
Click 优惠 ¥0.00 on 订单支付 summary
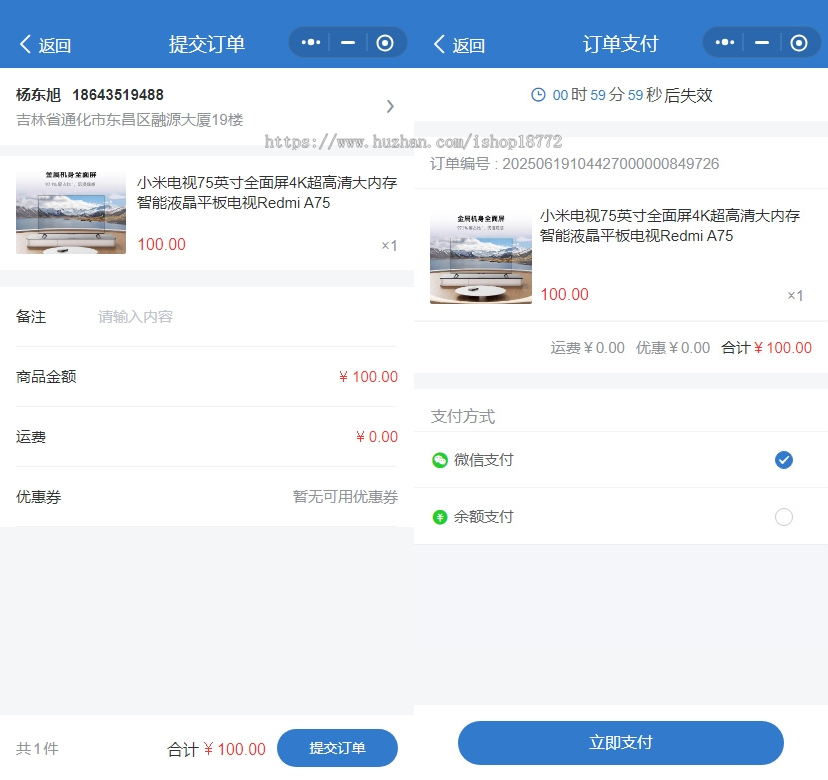pos(673,347)
